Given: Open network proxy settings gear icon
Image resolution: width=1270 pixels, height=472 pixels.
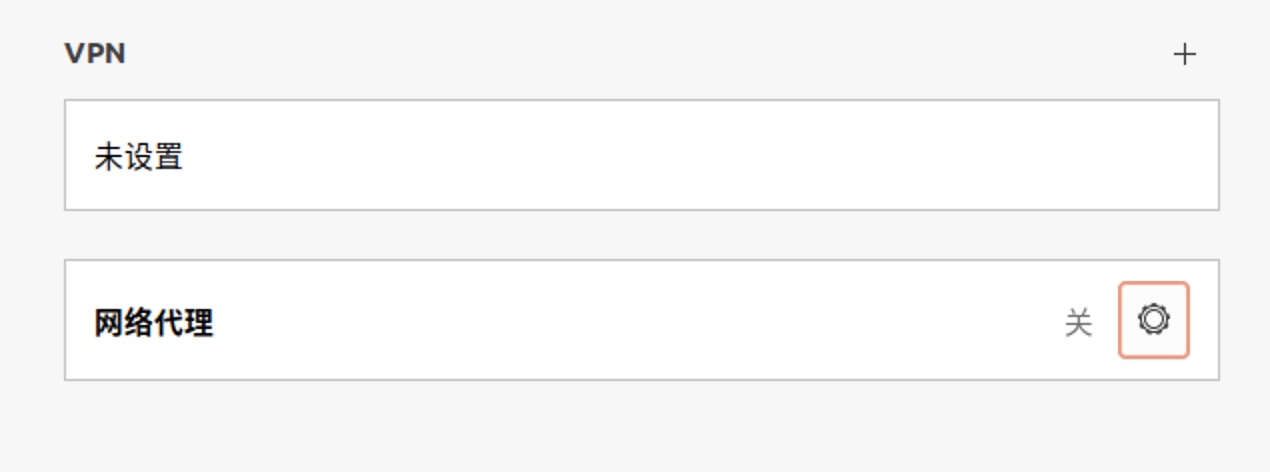Looking at the screenshot, I should pyautogui.click(x=1154, y=320).
